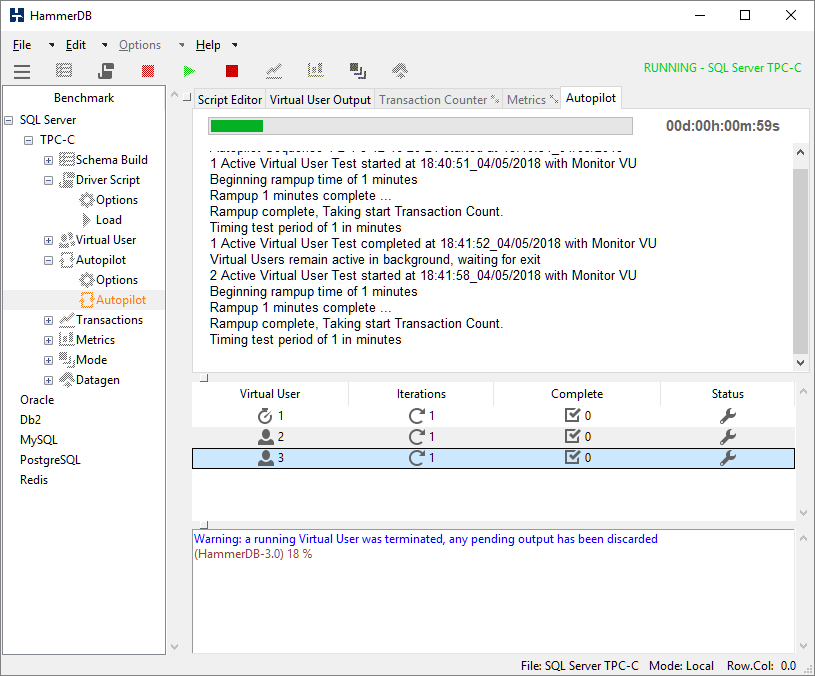Select the Autopilot tab
The height and width of the screenshot is (676, 815).
point(591,98)
